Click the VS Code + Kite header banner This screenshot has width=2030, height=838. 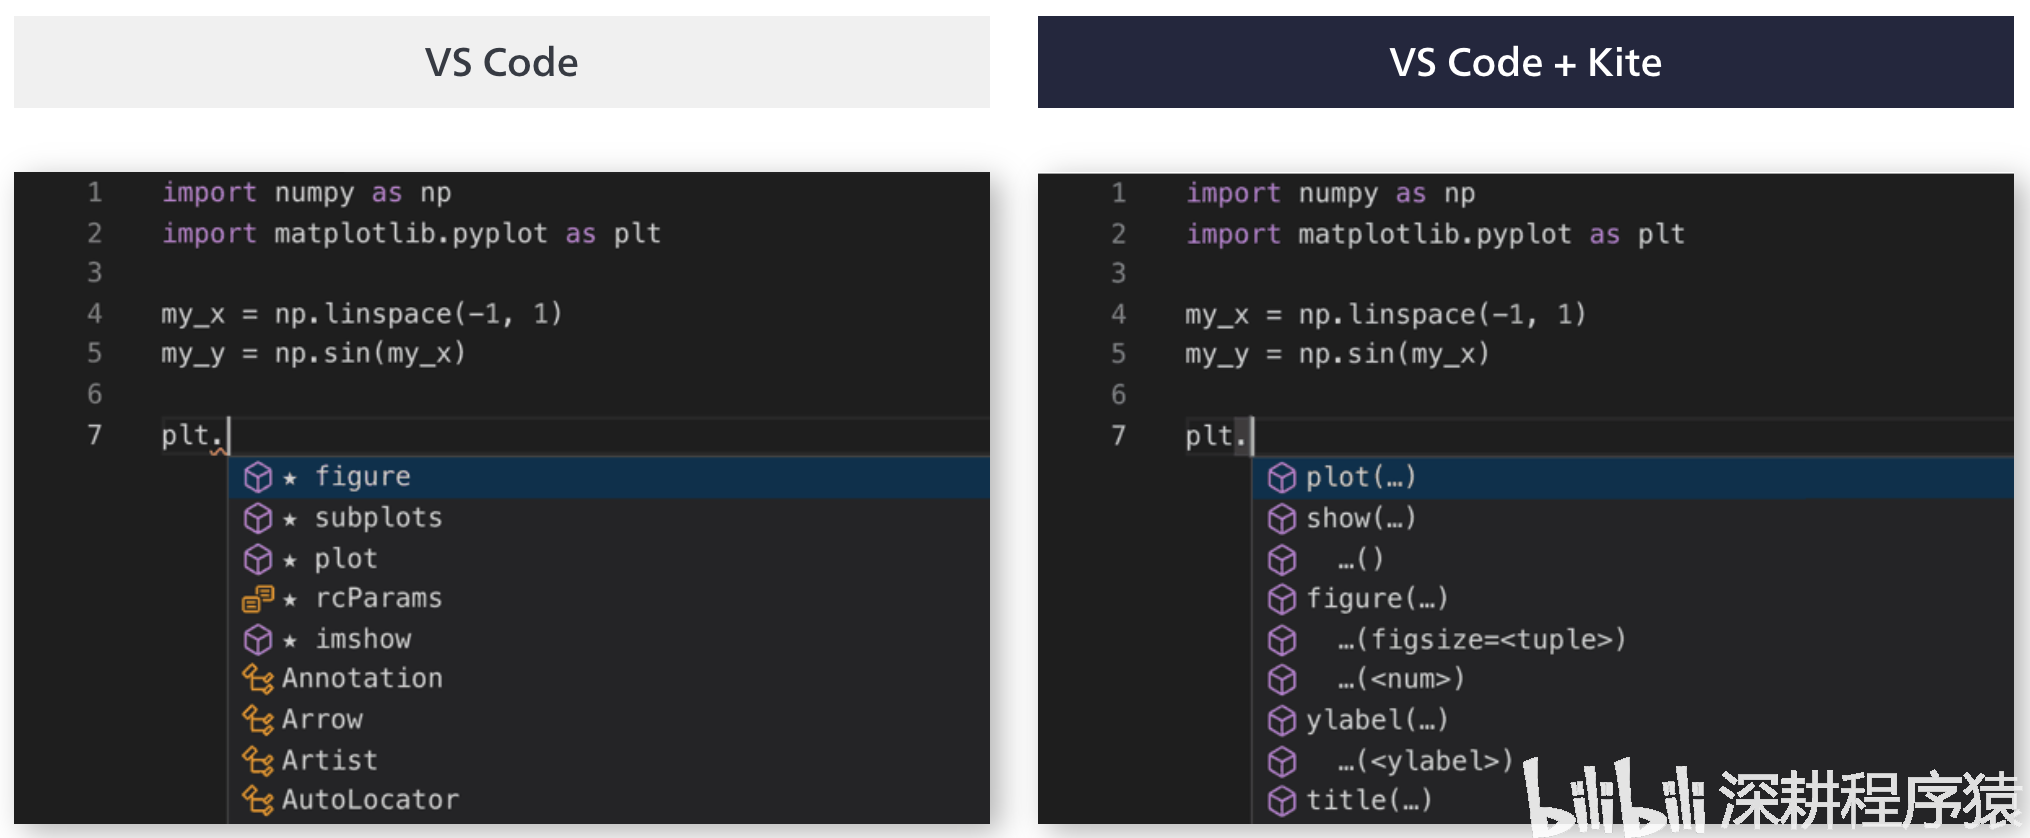(1525, 62)
